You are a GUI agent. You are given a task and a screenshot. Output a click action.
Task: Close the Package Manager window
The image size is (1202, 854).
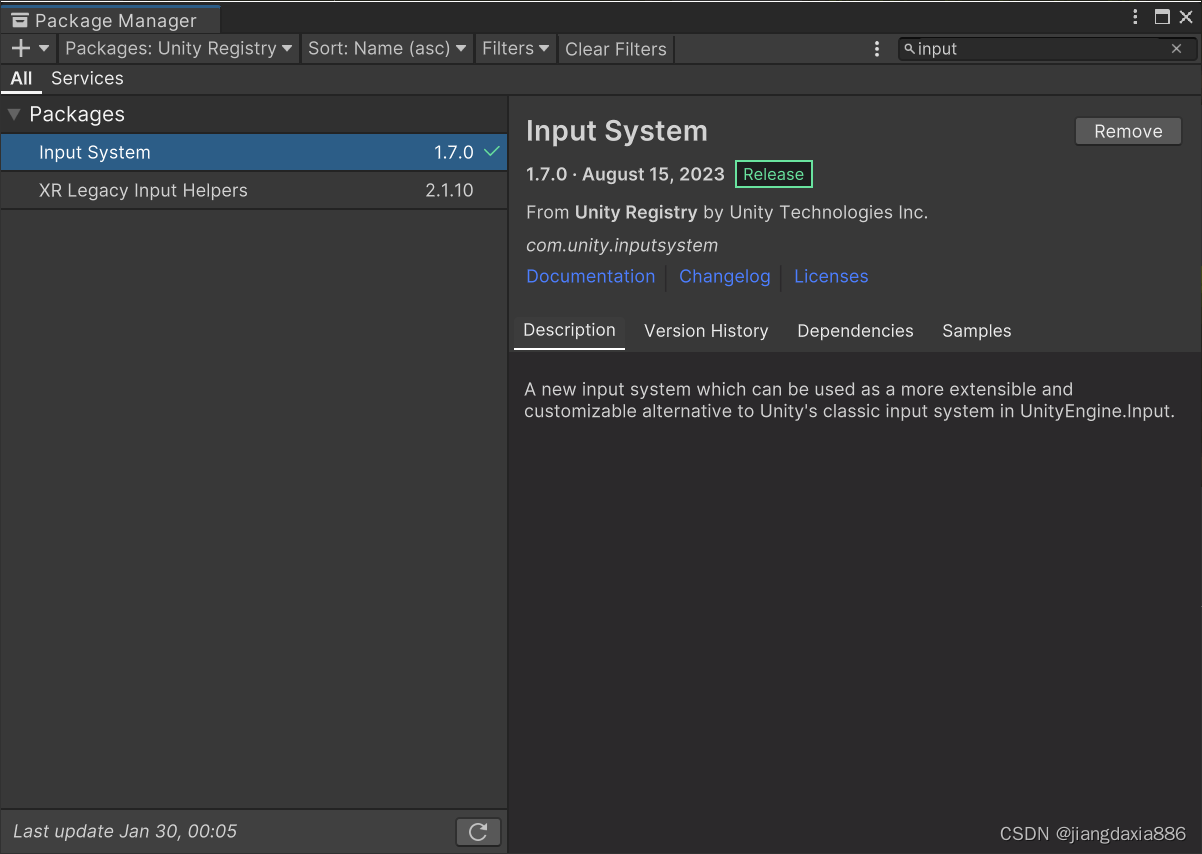pos(1186,17)
